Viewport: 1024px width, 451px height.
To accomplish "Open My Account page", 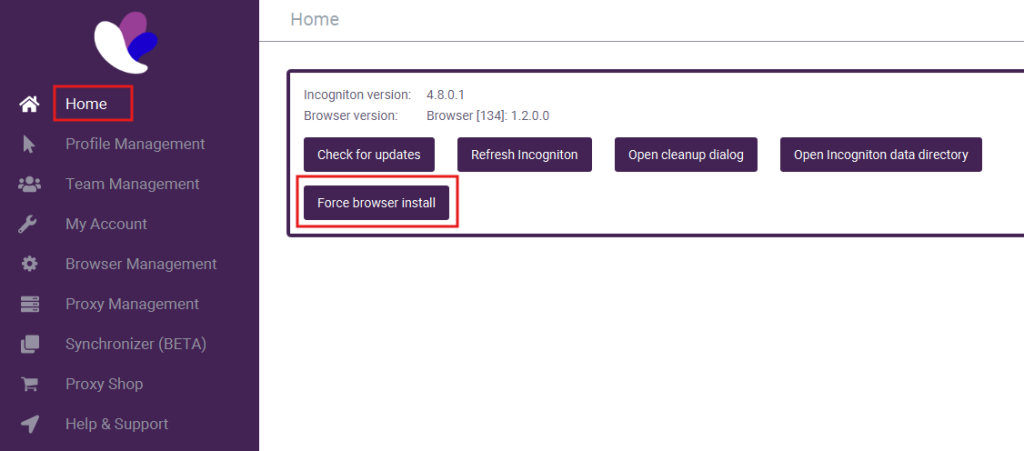I will click(x=106, y=224).
